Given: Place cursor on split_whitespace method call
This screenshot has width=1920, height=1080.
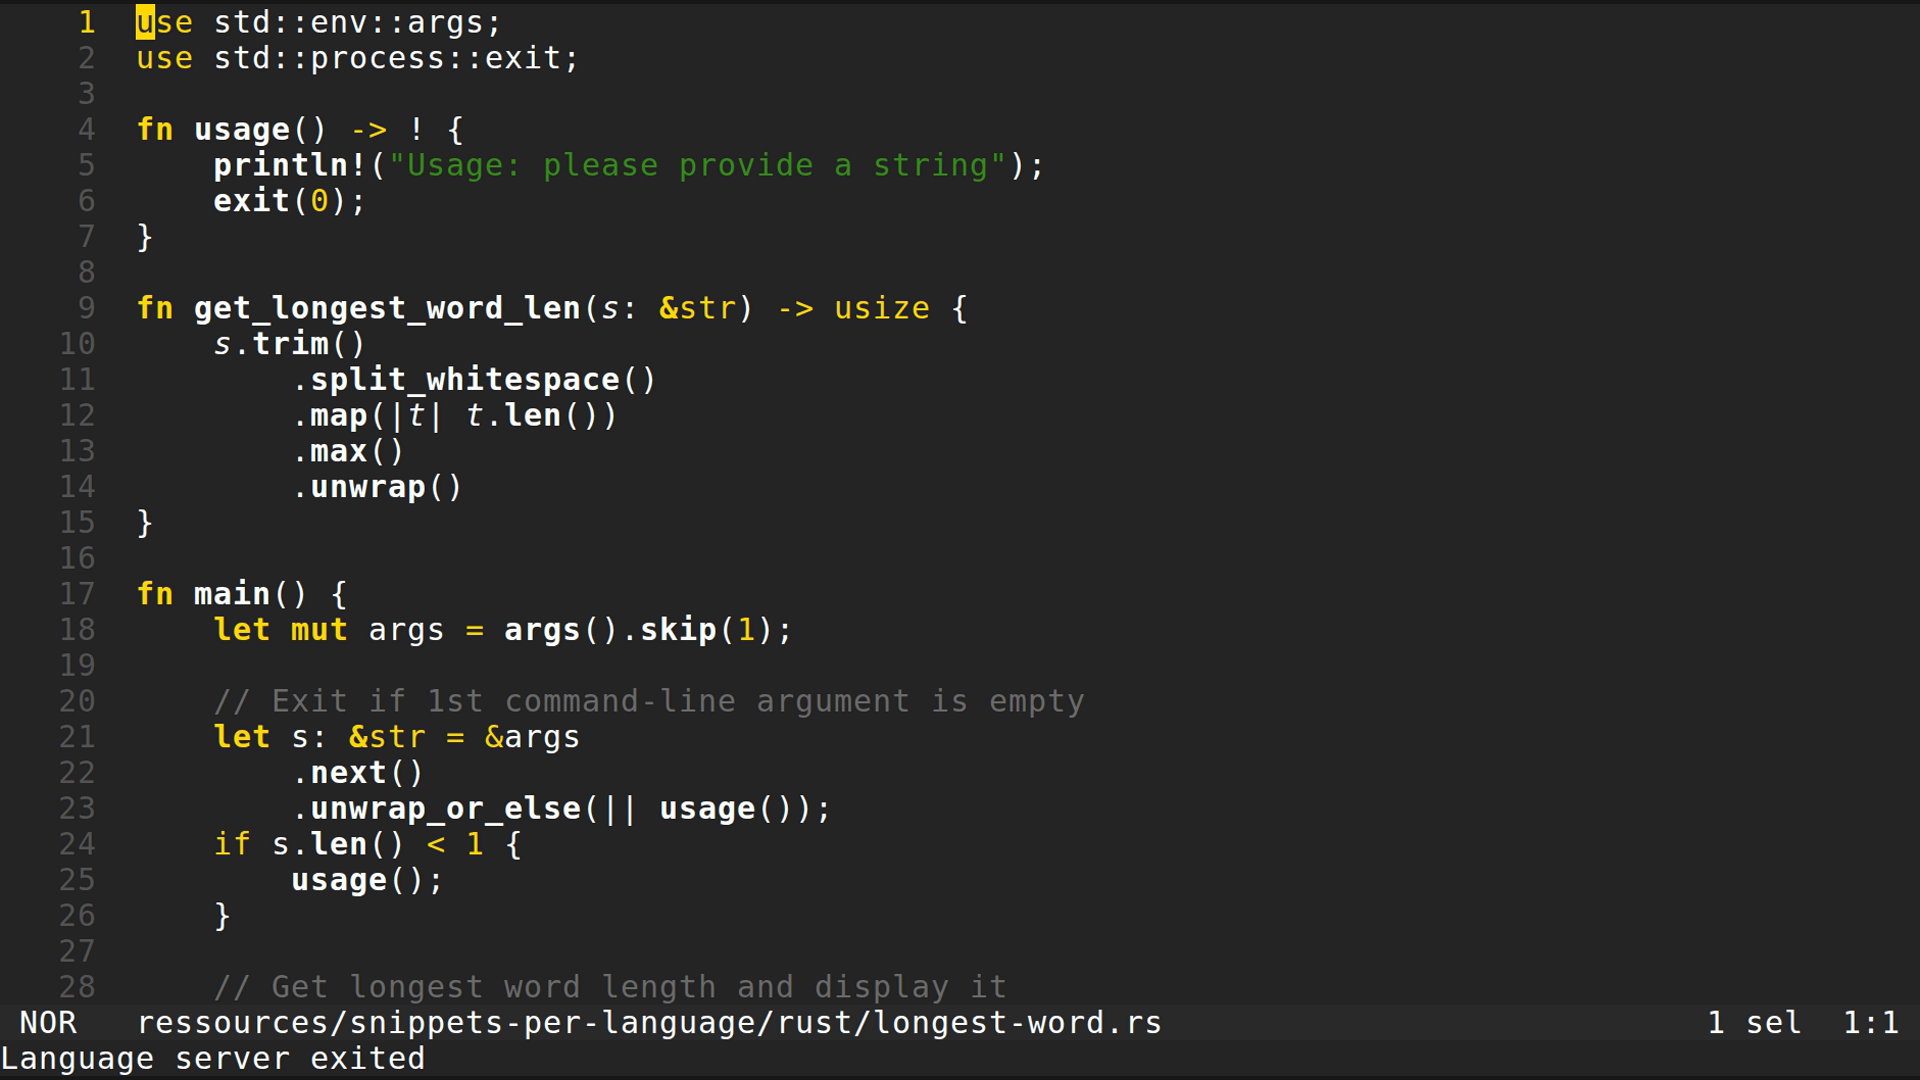Looking at the screenshot, I should [464, 380].
